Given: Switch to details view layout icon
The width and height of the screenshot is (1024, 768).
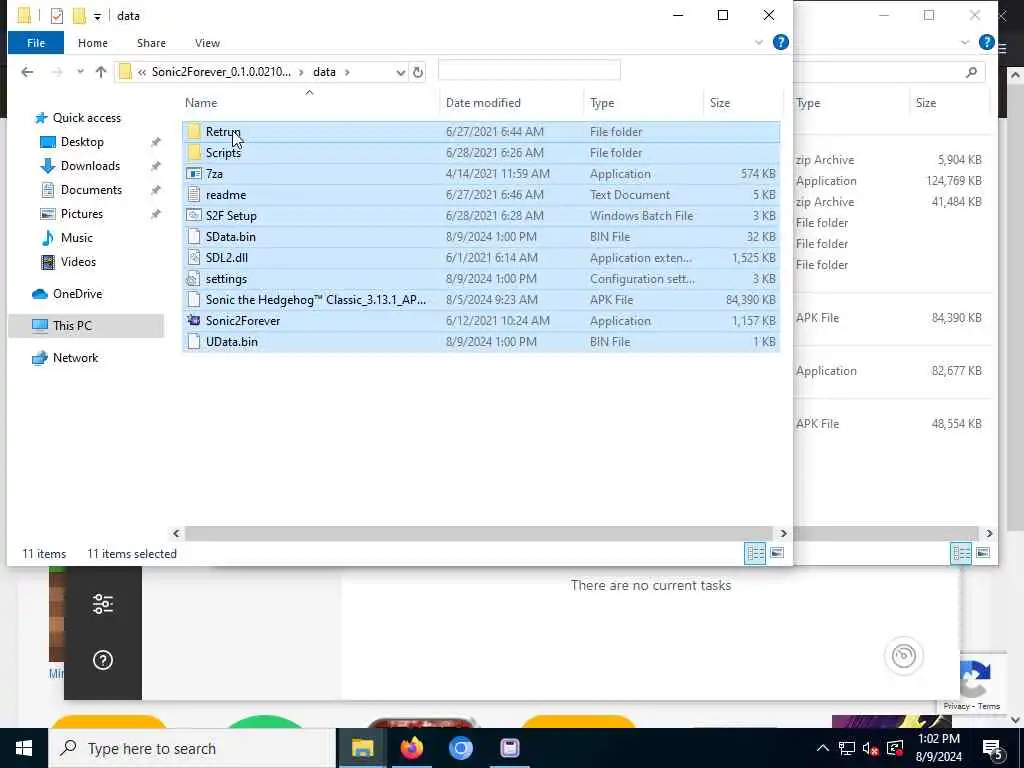Looking at the screenshot, I should [x=756, y=553].
